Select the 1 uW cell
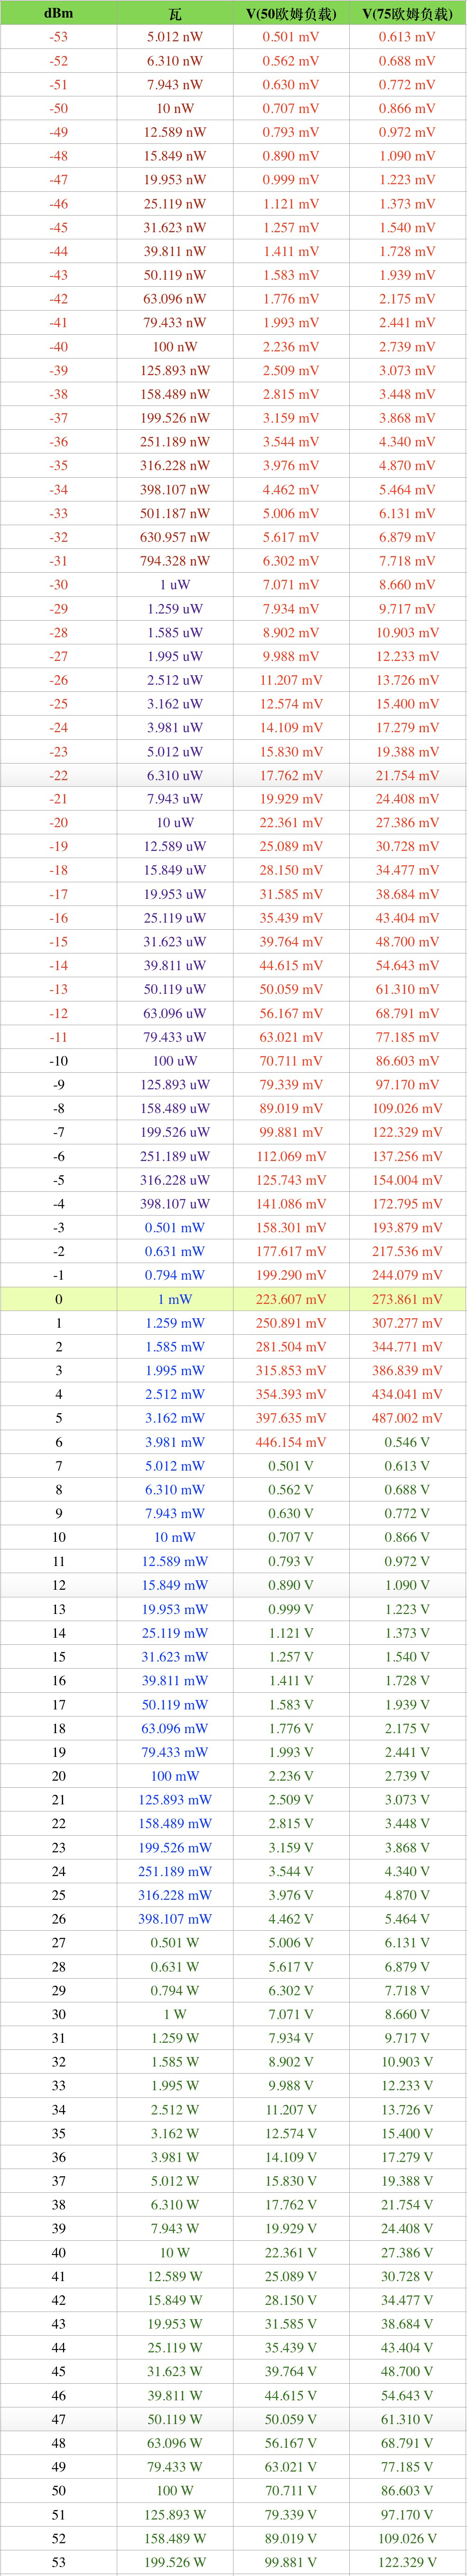 tap(175, 585)
